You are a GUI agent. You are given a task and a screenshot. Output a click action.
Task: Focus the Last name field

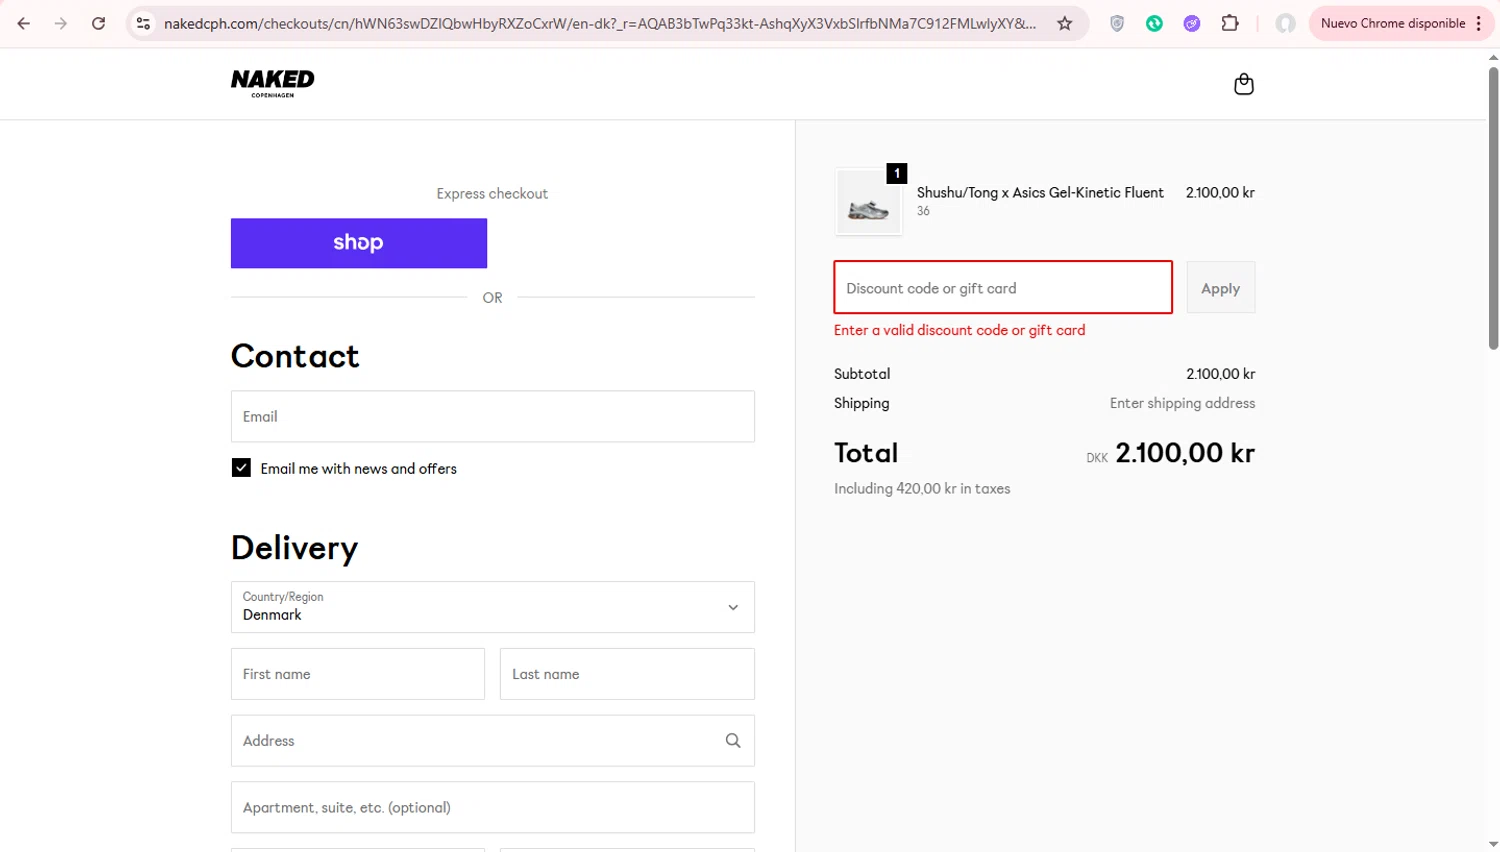627,674
